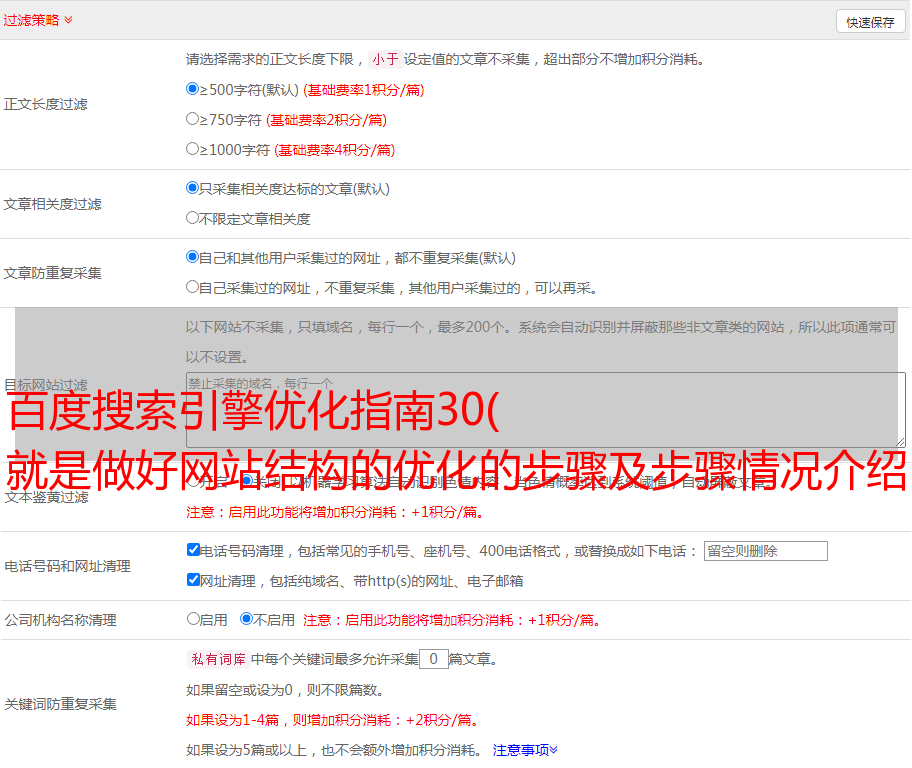Click the 私有词库 tag label
The image size is (912, 768).
coord(216,659)
